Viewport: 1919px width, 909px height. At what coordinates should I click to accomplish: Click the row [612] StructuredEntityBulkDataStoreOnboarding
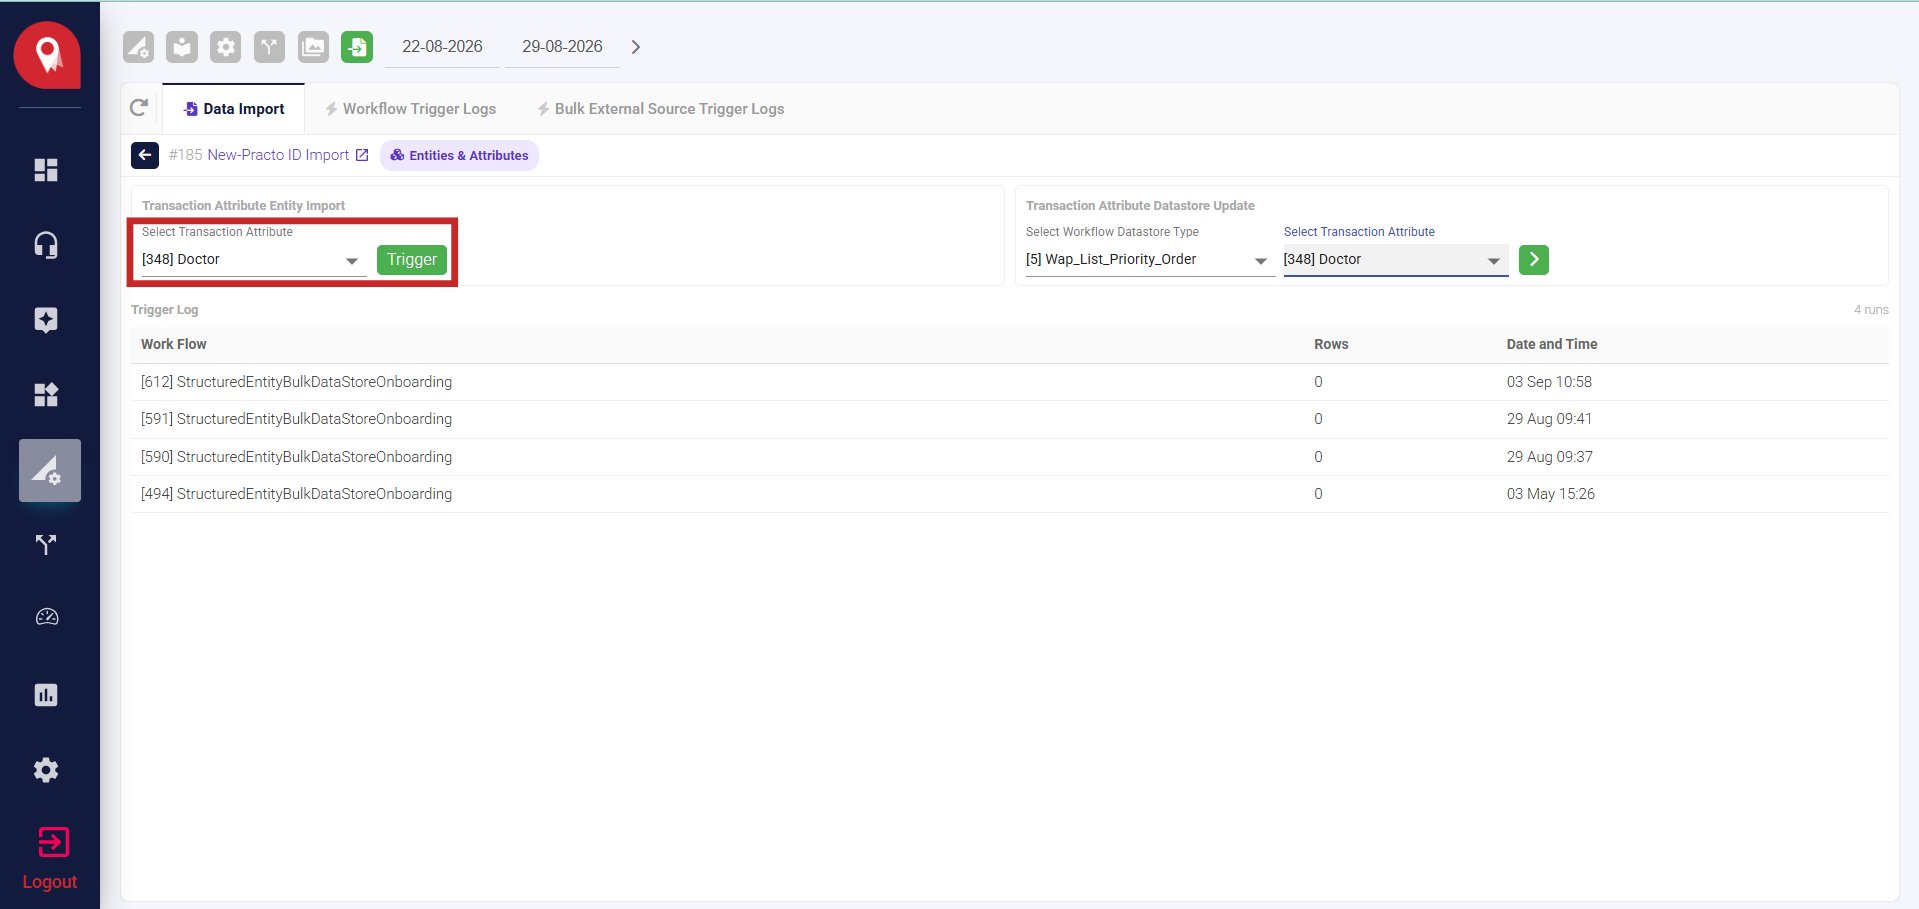(1010, 382)
